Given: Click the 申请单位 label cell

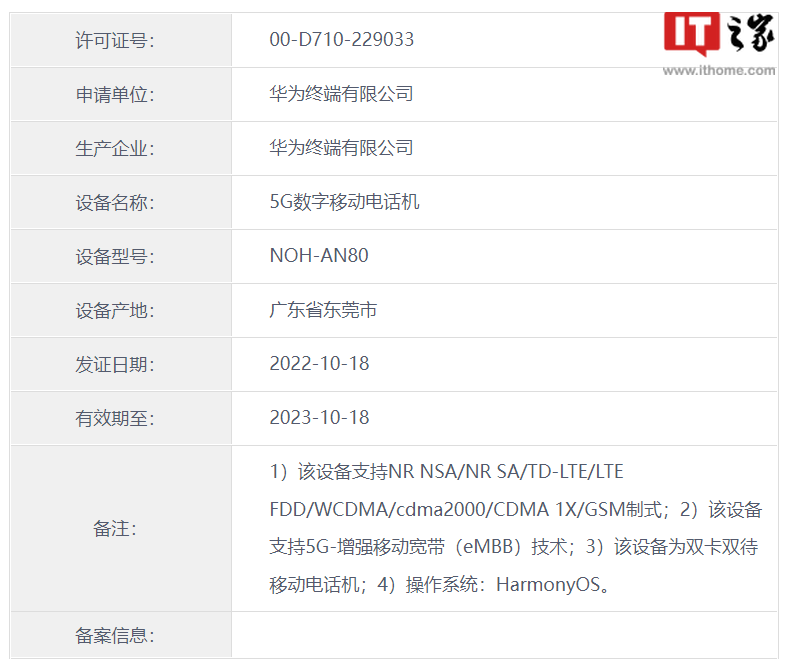Looking at the screenshot, I should (115, 95).
